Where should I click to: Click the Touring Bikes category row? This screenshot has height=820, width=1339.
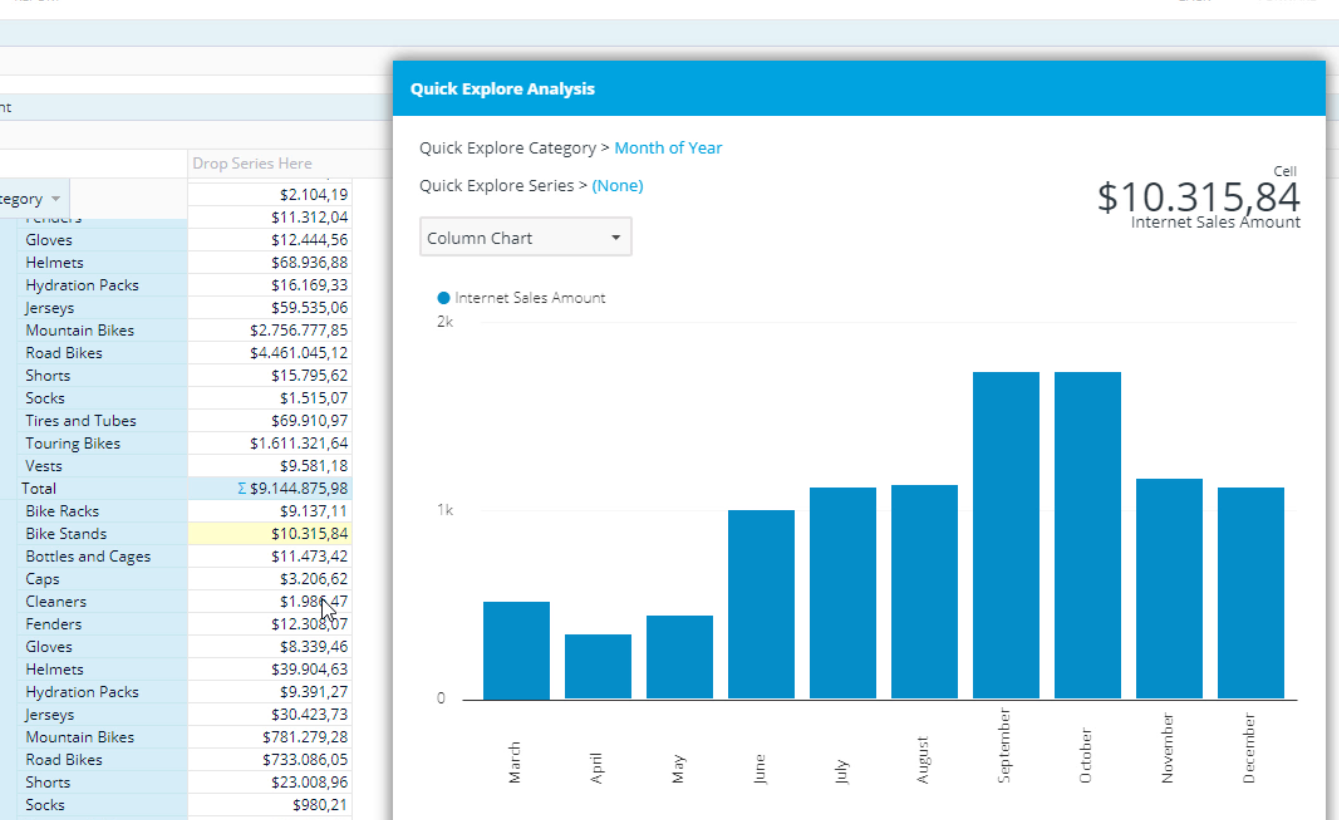tap(72, 443)
